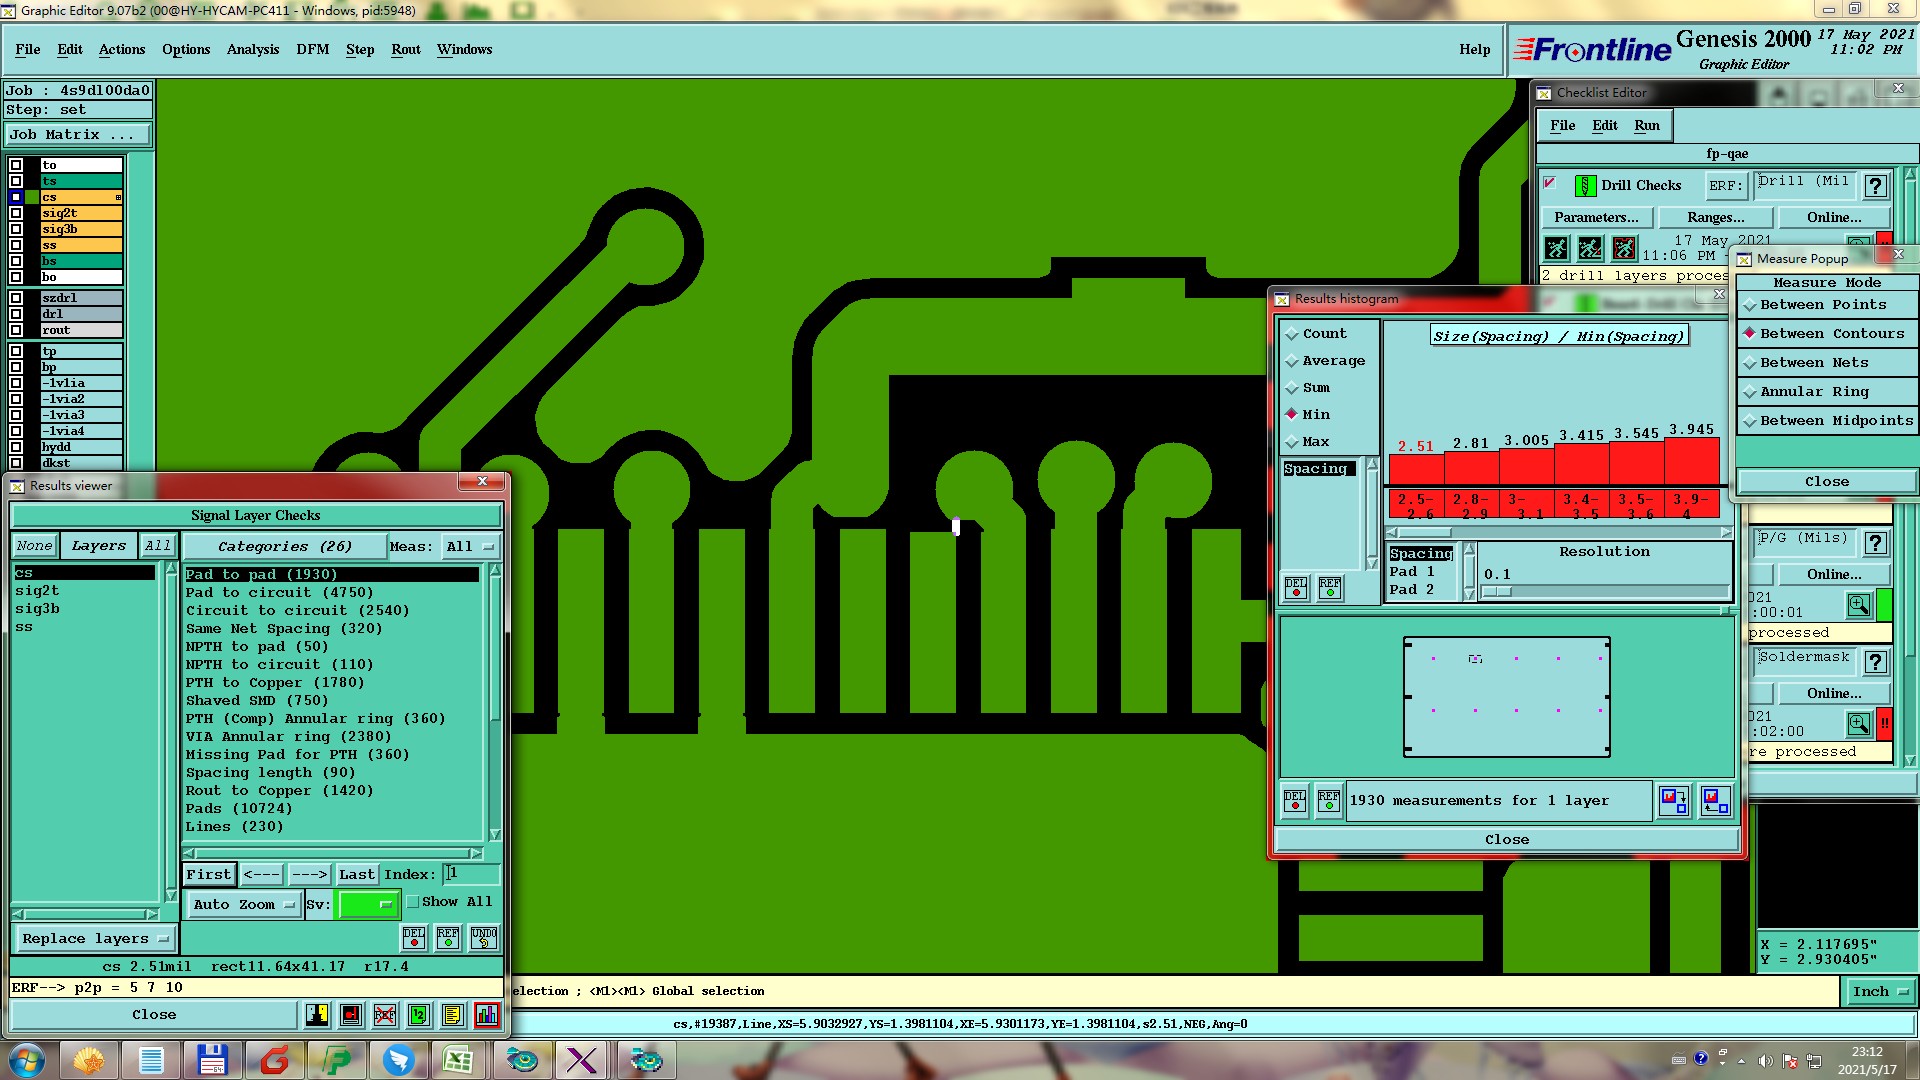Click the crossed-out REF icon

click(x=385, y=1015)
